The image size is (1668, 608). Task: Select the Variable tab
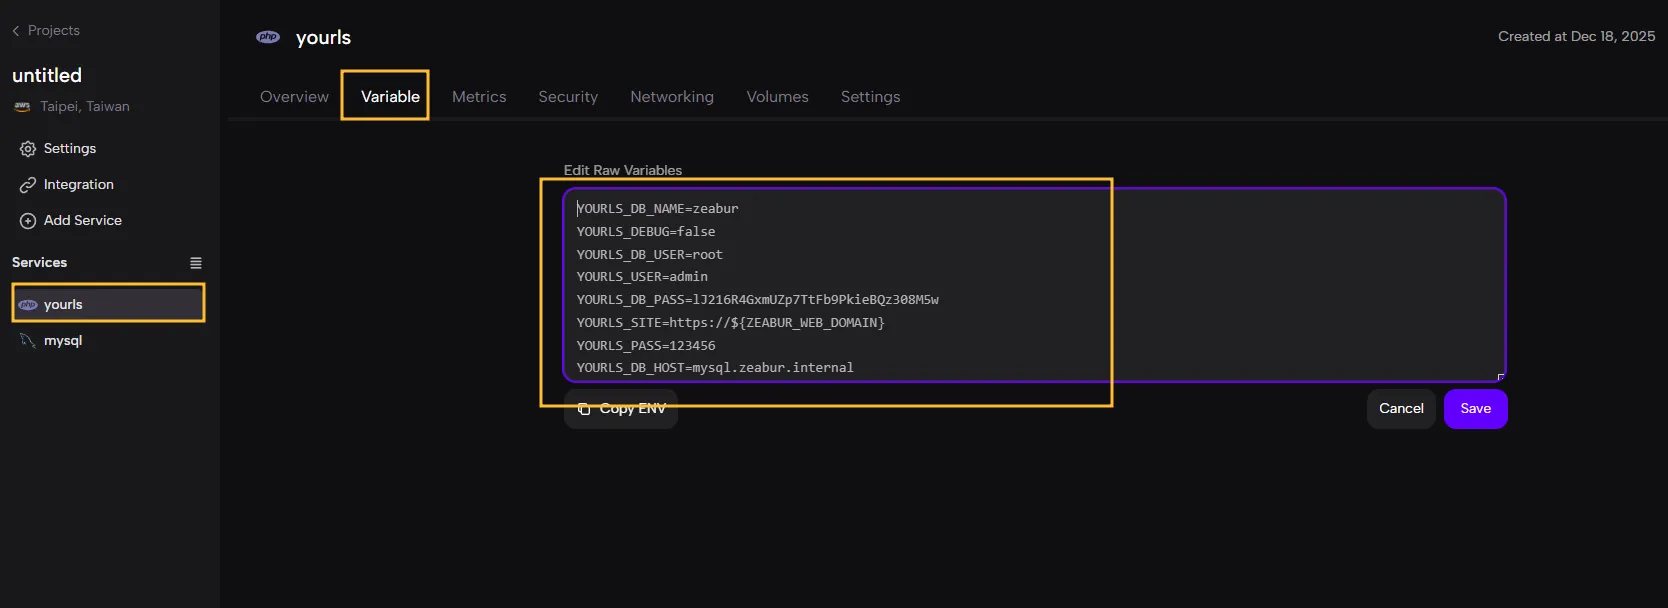coord(390,97)
